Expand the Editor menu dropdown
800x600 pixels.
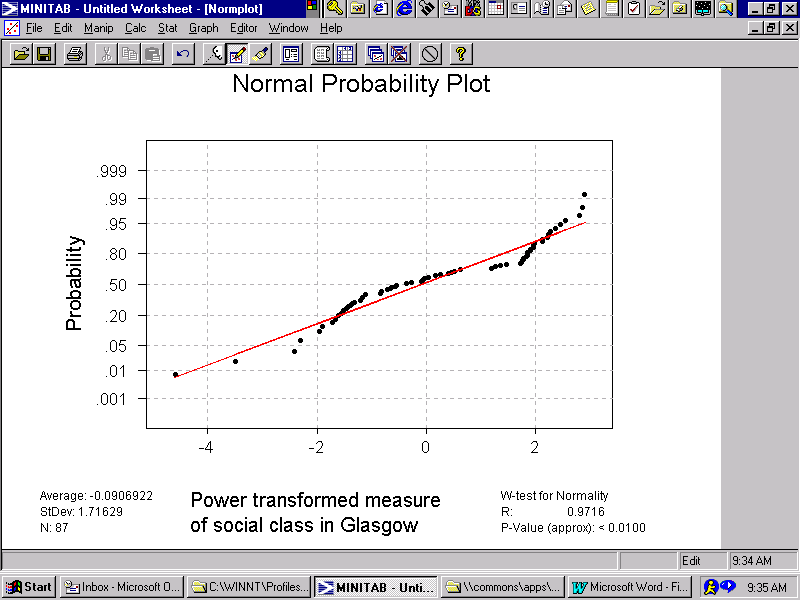(x=243, y=28)
